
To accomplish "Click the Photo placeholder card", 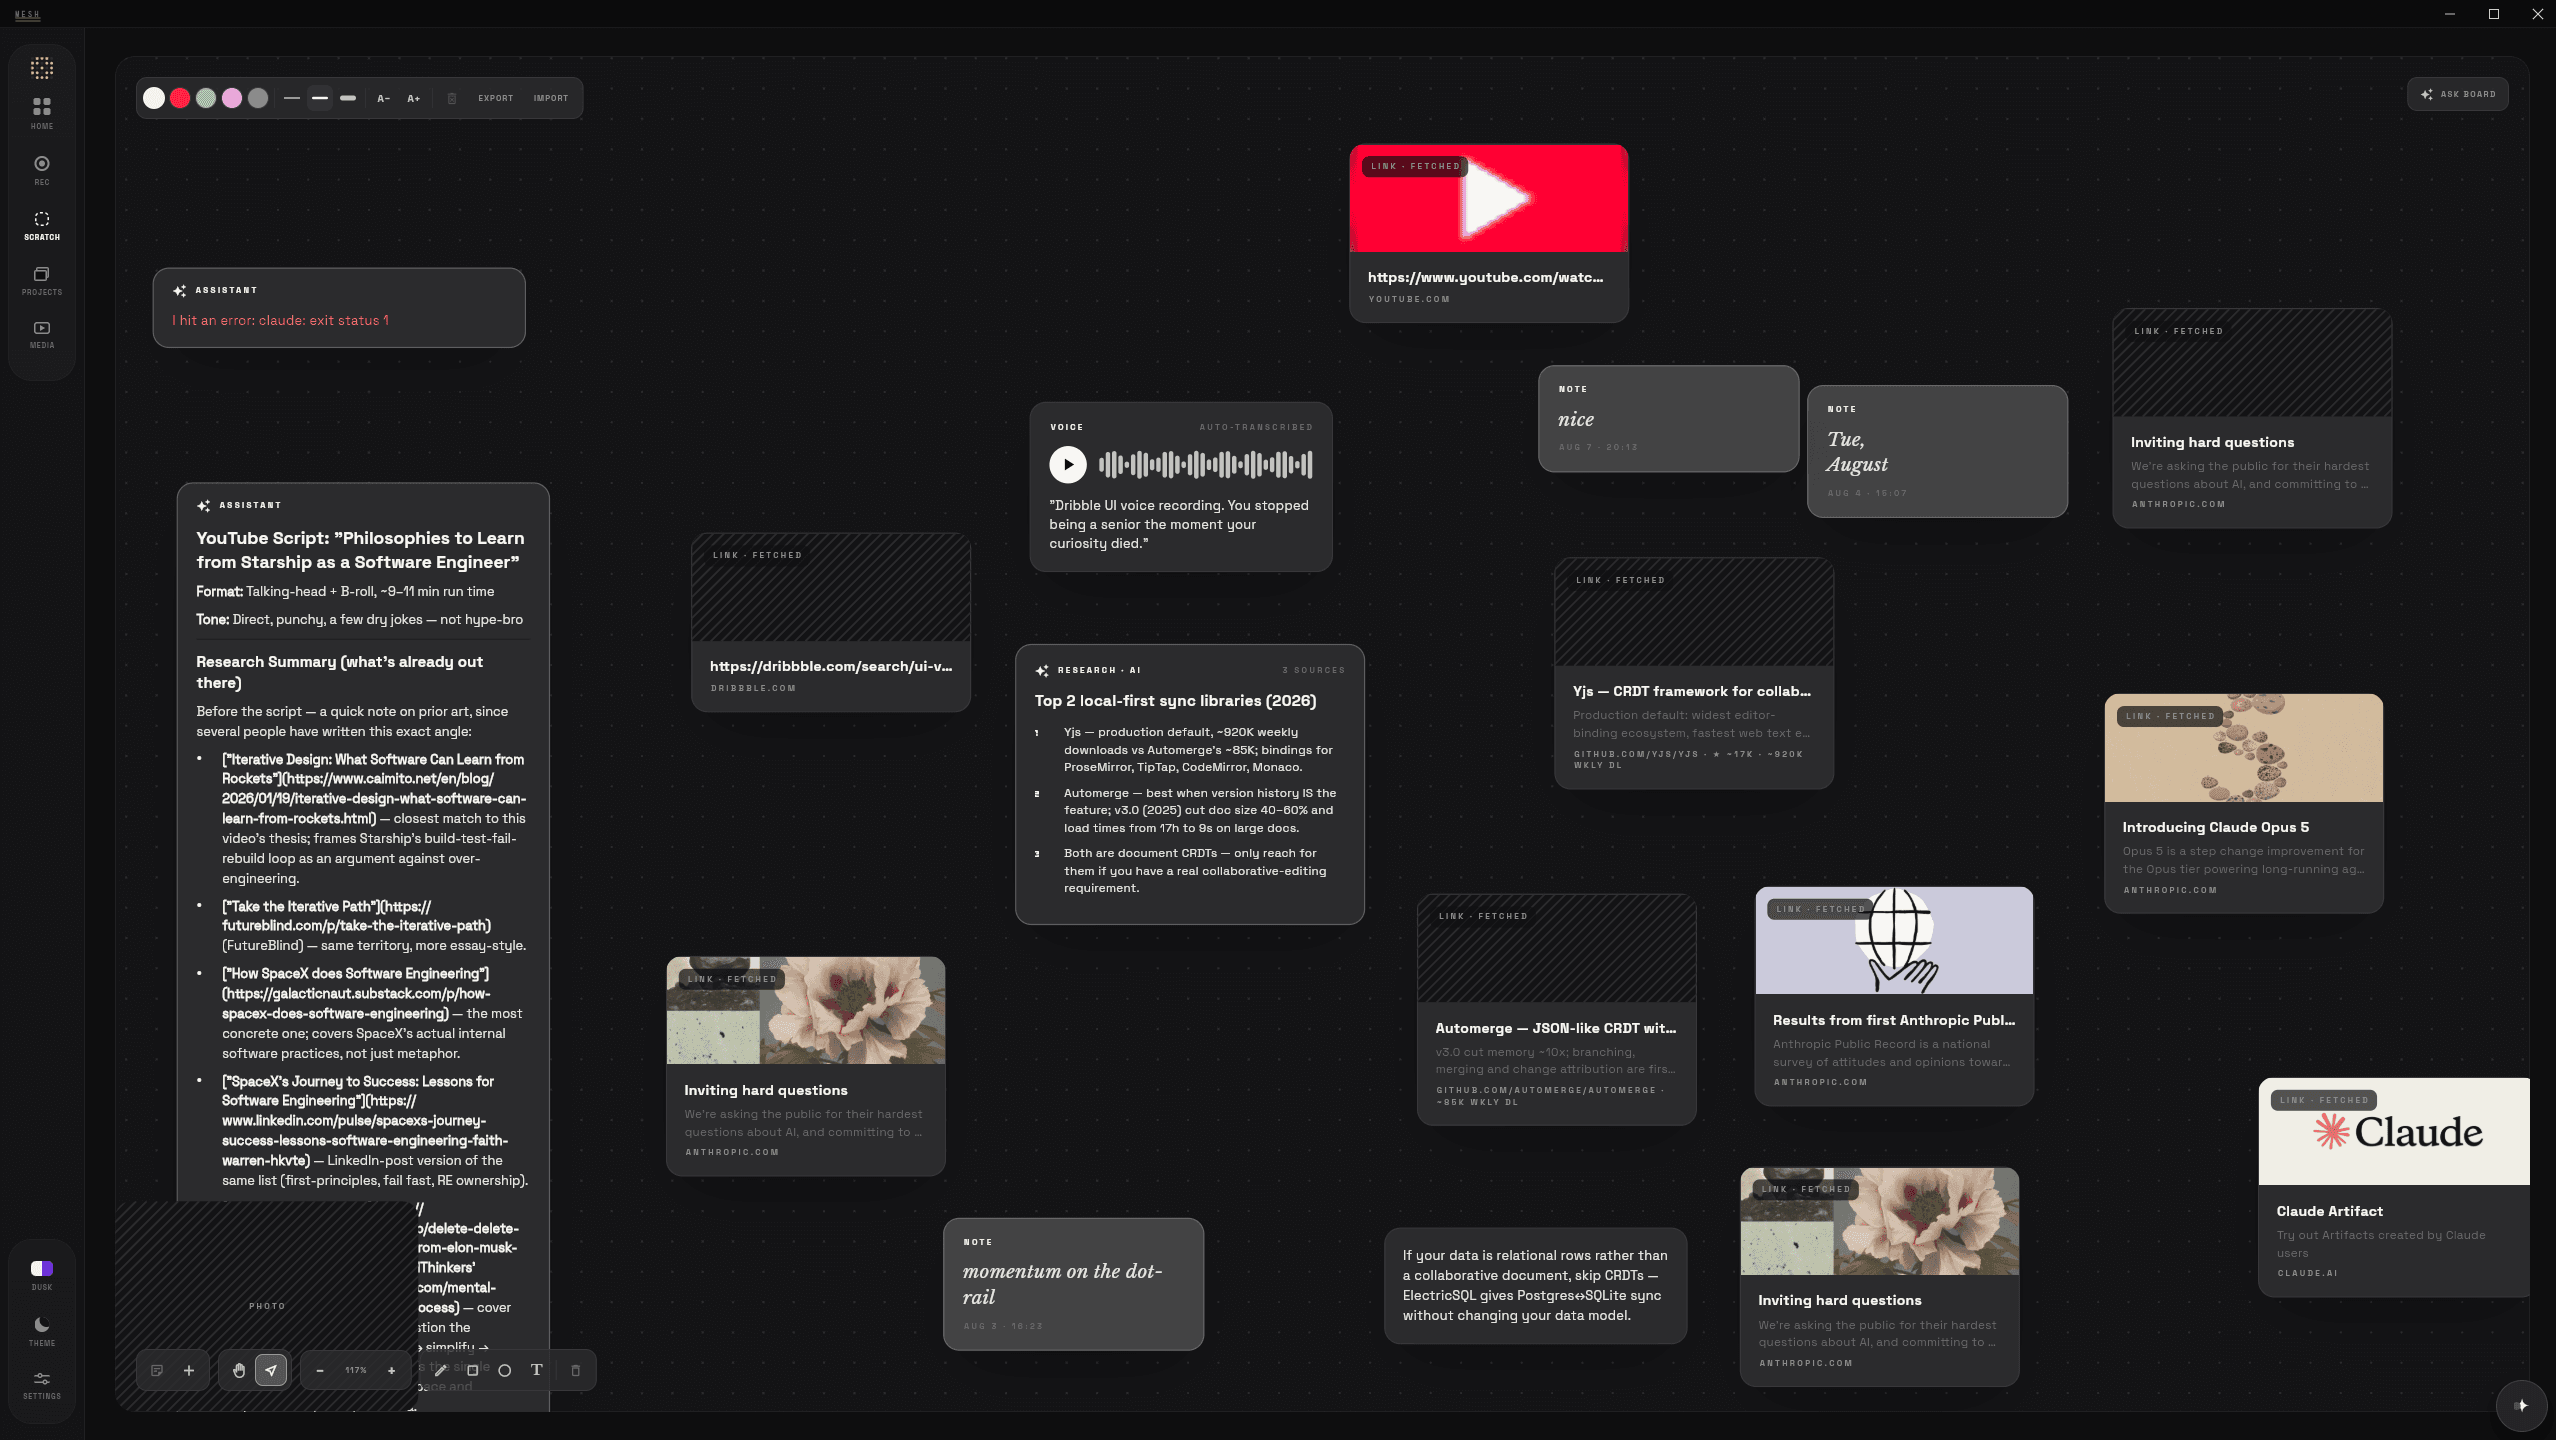I will coord(267,1306).
